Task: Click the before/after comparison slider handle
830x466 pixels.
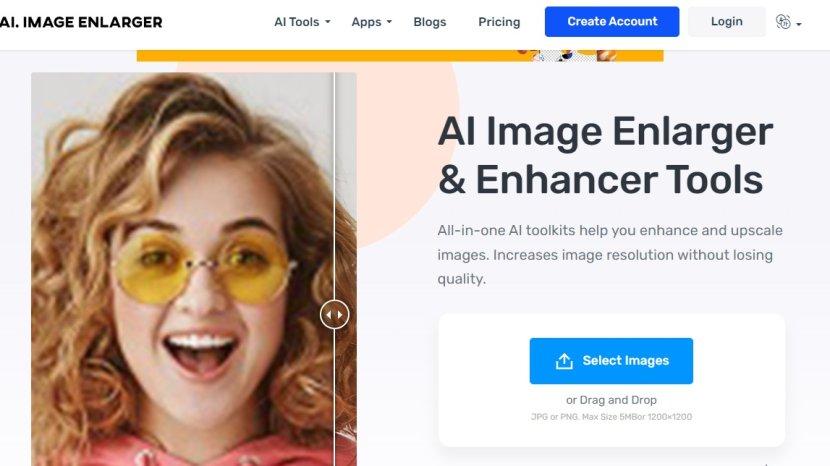Action: pyautogui.click(x=334, y=315)
